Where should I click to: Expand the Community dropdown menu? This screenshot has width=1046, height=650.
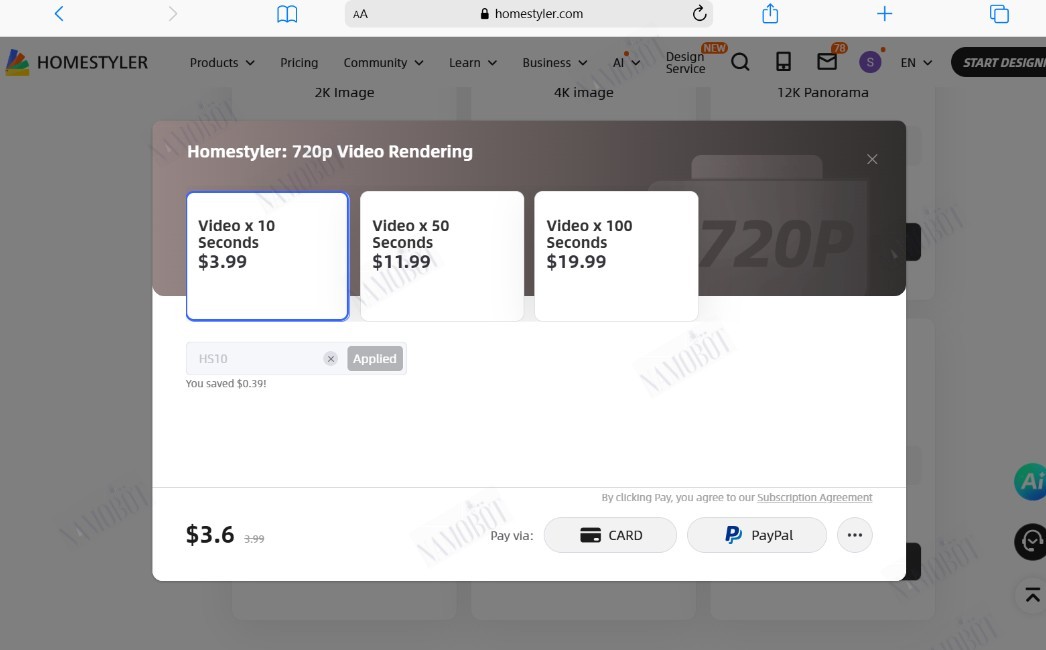point(383,63)
